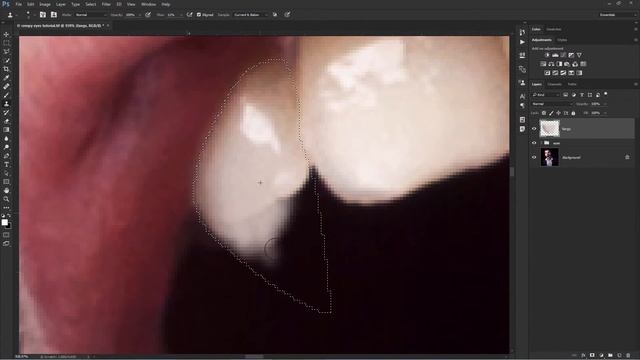Select the Zoom tool
640x360 pixels.
(x=6, y=199)
